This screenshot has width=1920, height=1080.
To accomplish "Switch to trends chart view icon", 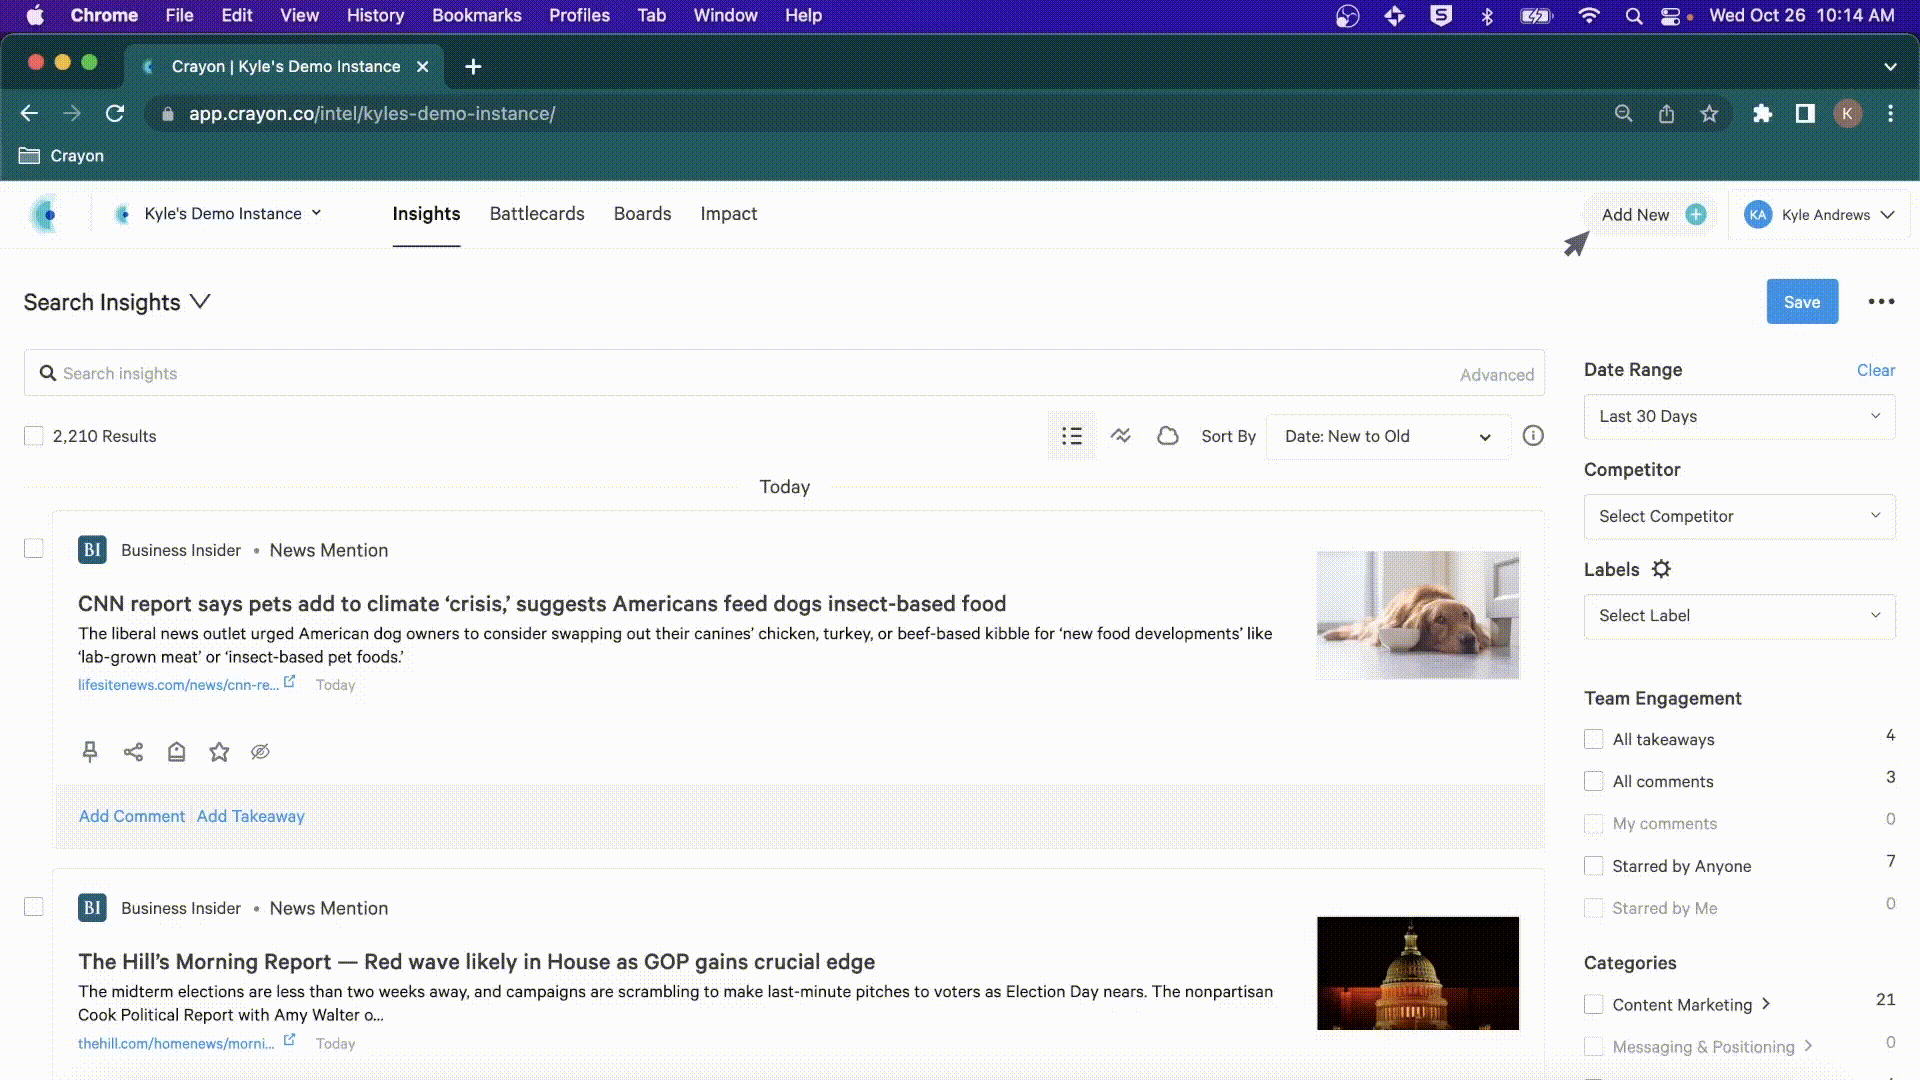I will tap(1120, 436).
